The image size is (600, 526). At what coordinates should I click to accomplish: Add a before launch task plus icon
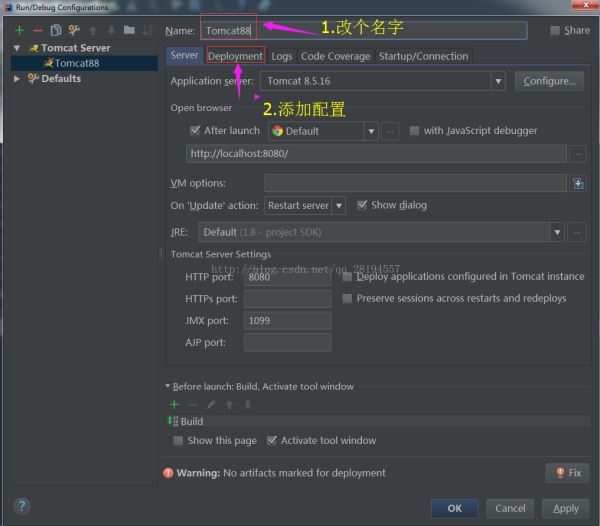coord(174,404)
